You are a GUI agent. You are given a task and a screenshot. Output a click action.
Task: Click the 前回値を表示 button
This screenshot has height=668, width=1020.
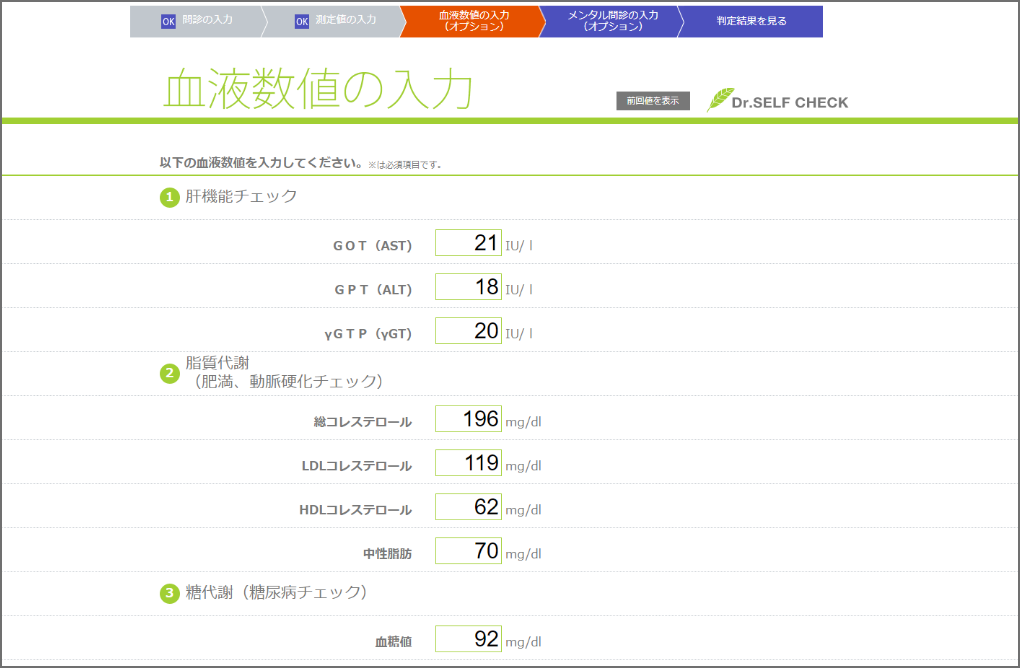[x=653, y=101]
